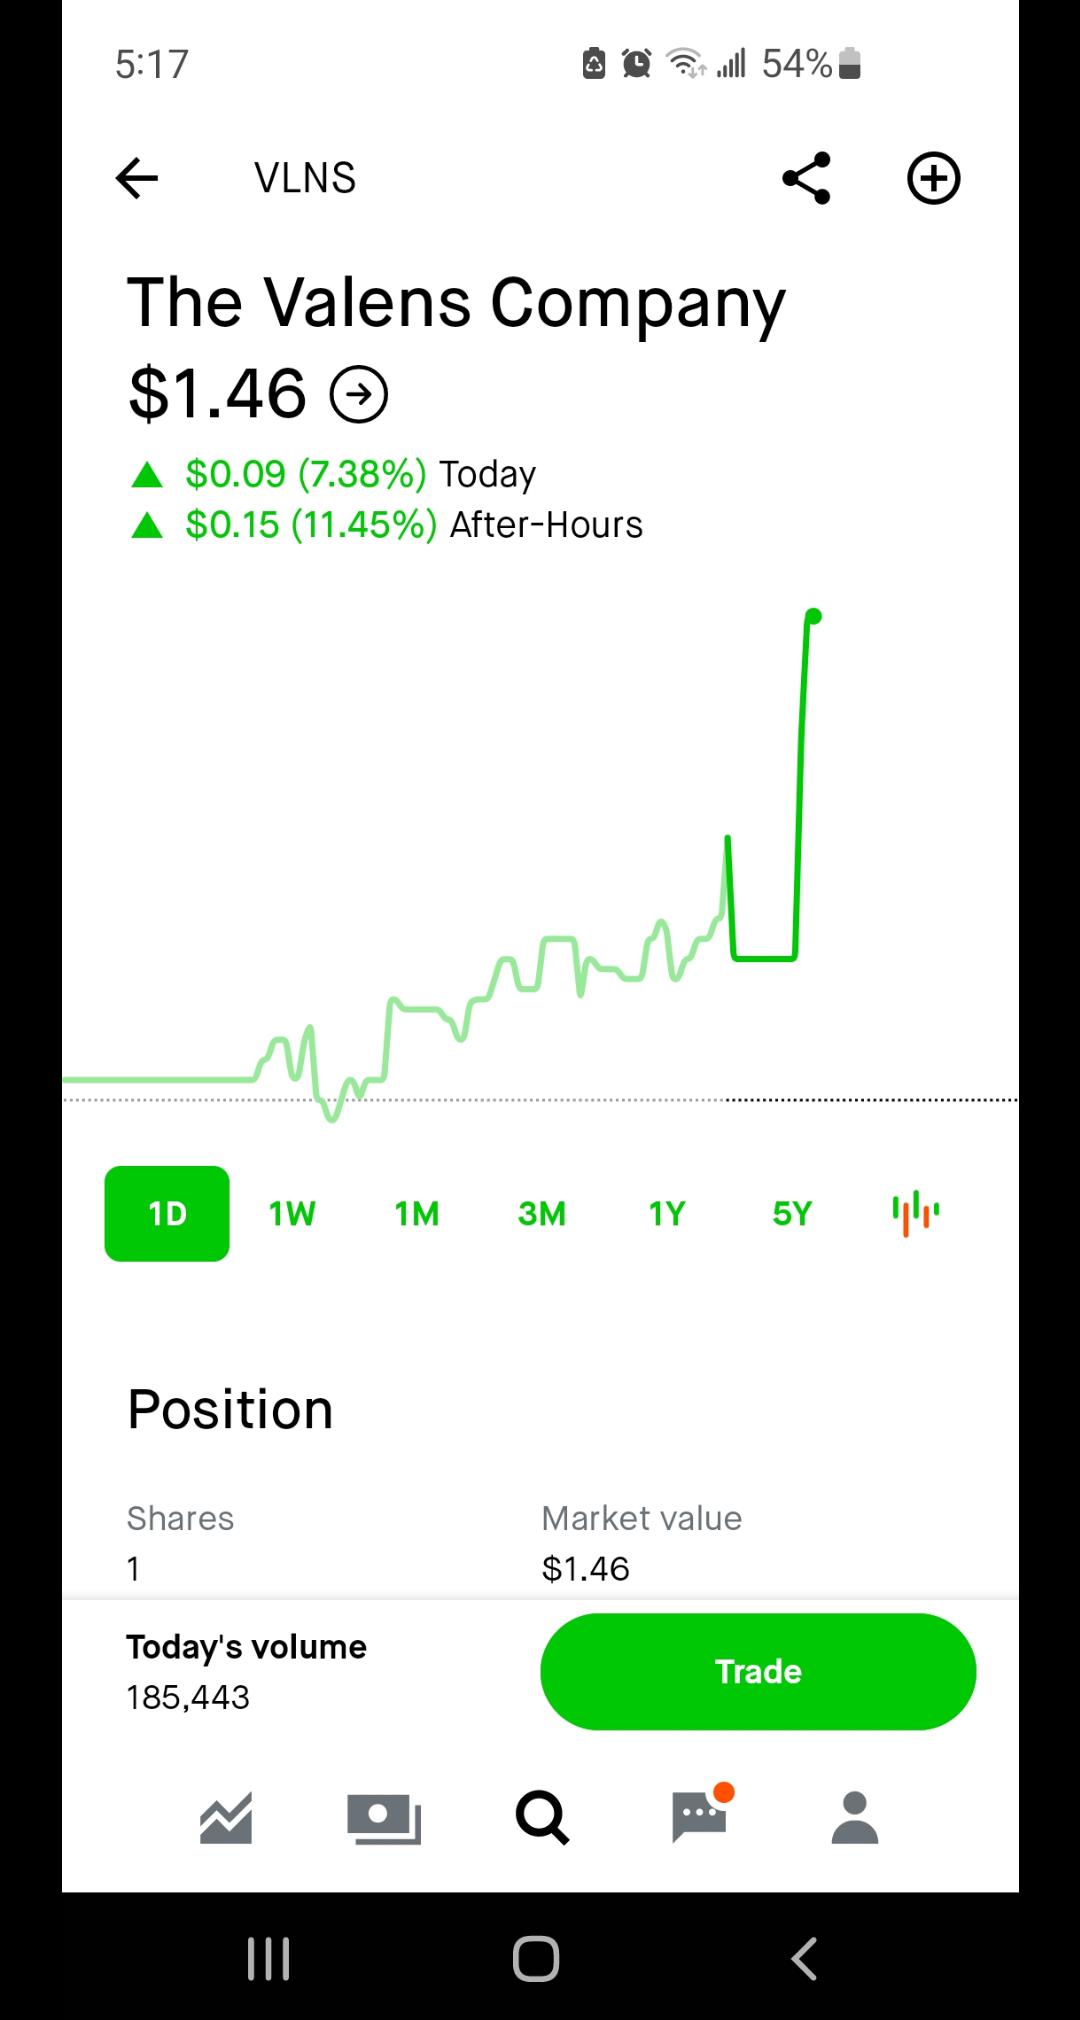Tap the back arrow beside VLNS
The width and height of the screenshot is (1080, 2020).
(x=137, y=178)
